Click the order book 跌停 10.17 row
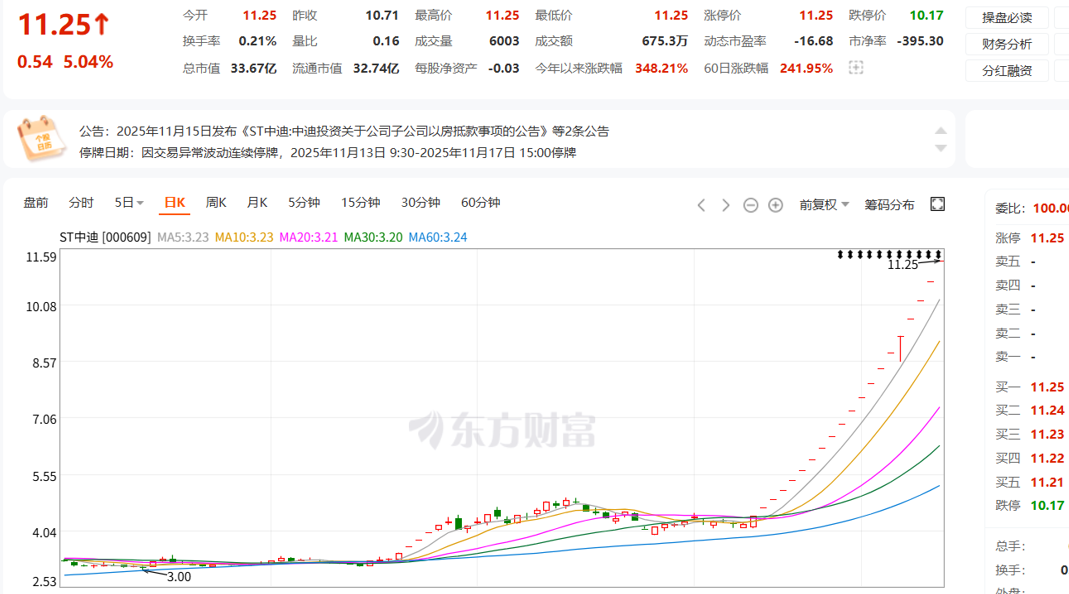1069x594 pixels. pyautogui.click(x=1029, y=505)
